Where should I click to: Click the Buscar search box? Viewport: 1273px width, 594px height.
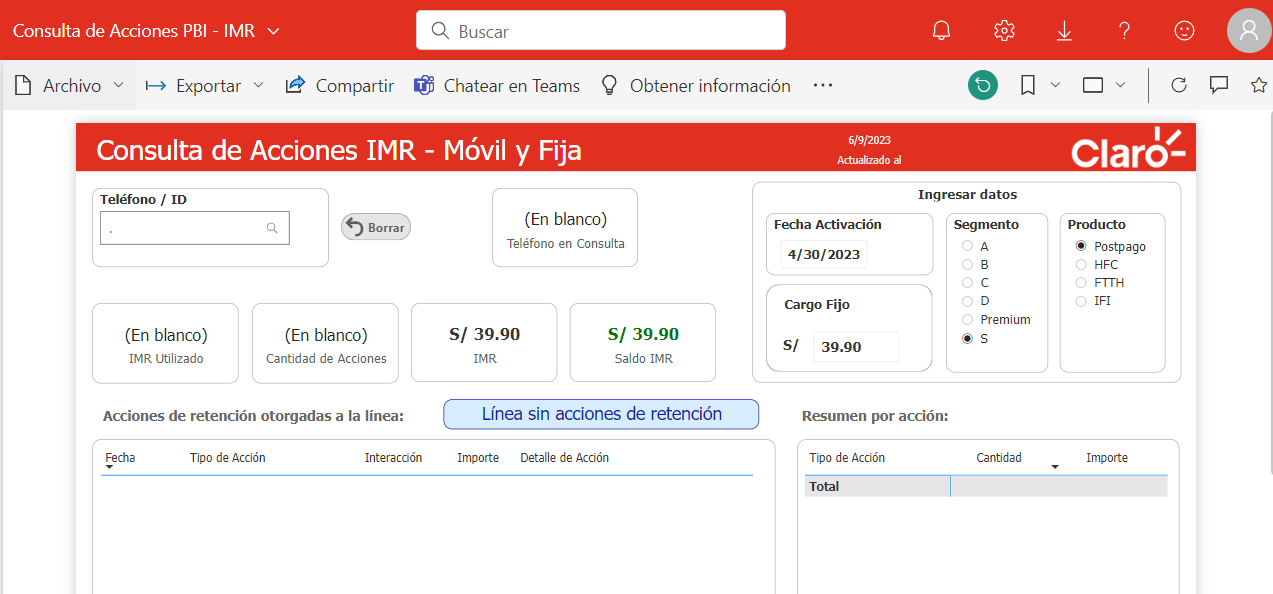coord(601,30)
